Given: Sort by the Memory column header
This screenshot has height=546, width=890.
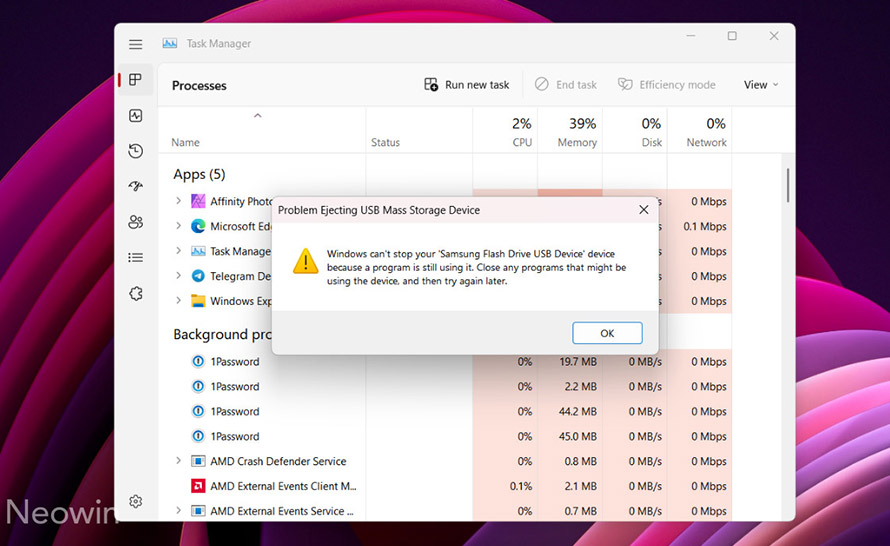Looking at the screenshot, I should (577, 142).
